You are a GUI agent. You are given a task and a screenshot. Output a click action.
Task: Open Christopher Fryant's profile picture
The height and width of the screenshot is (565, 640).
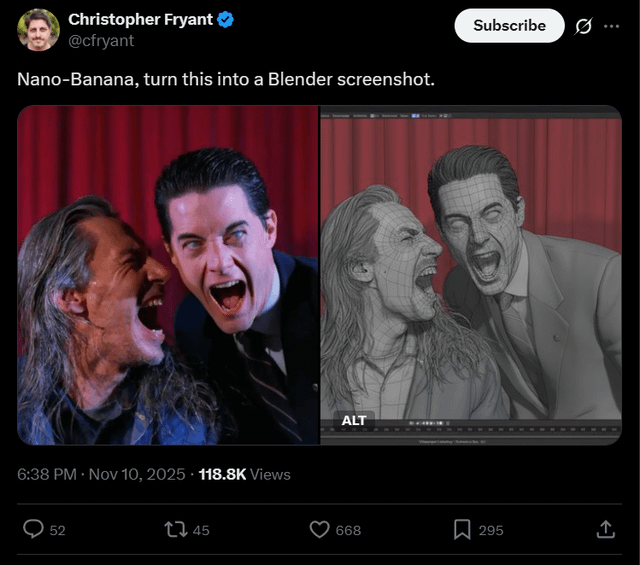(38, 29)
